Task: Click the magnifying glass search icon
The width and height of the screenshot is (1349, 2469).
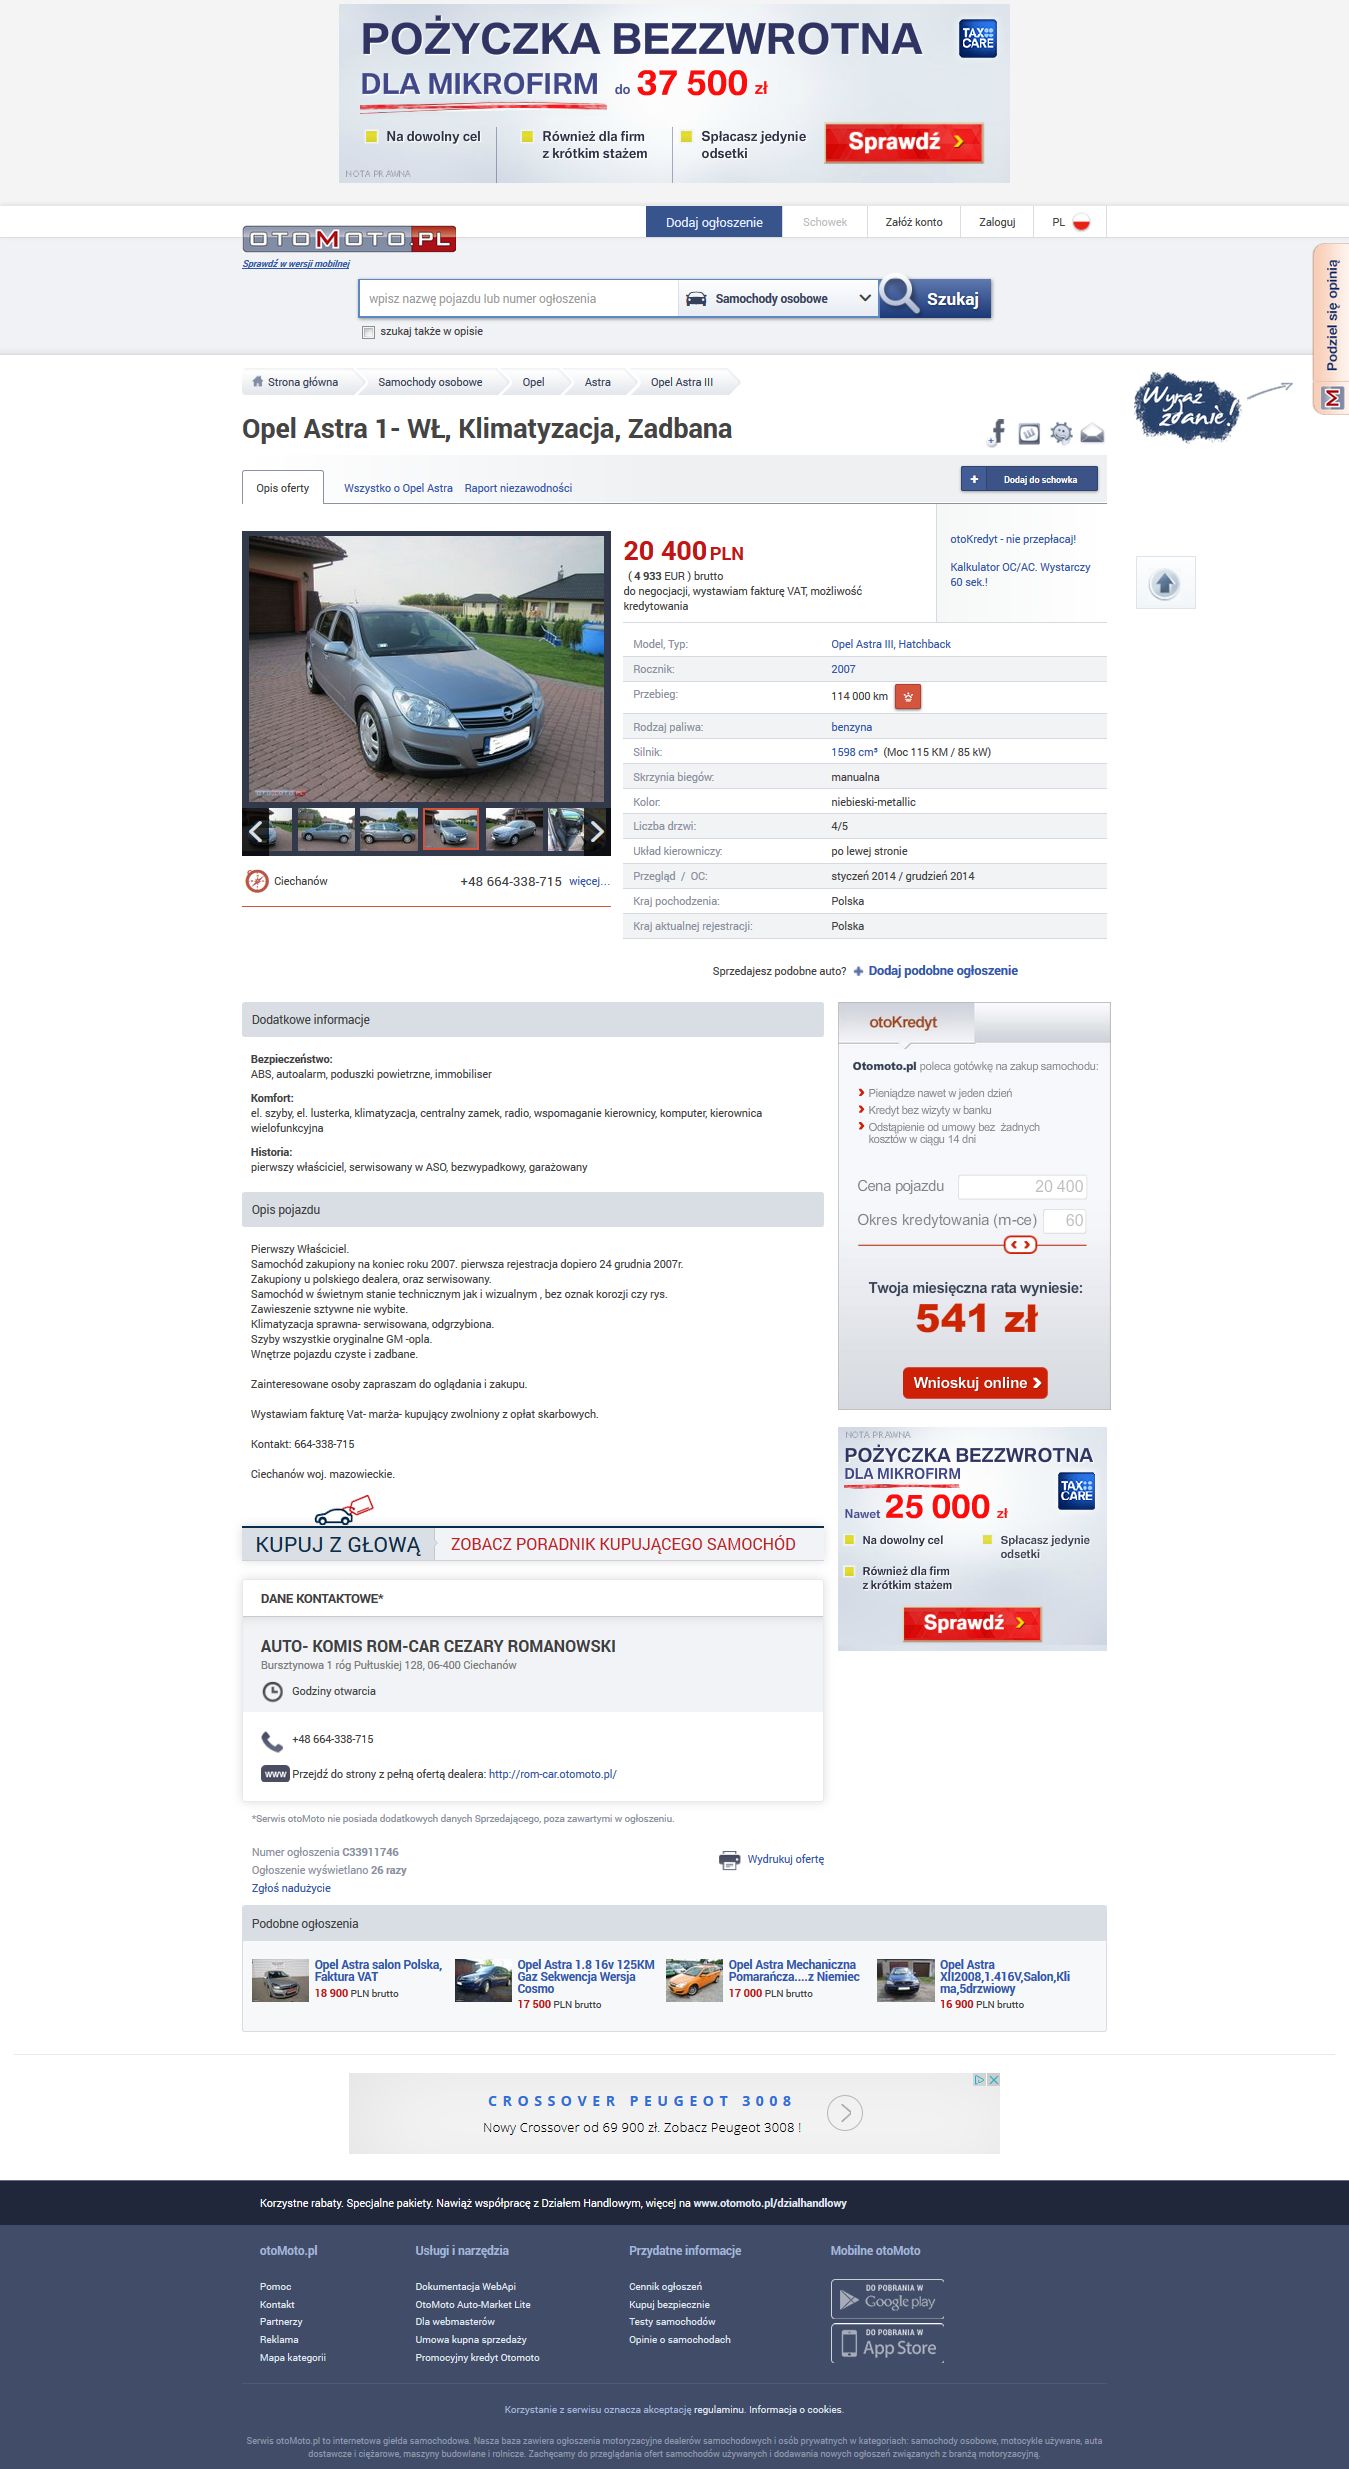Action: [x=899, y=296]
